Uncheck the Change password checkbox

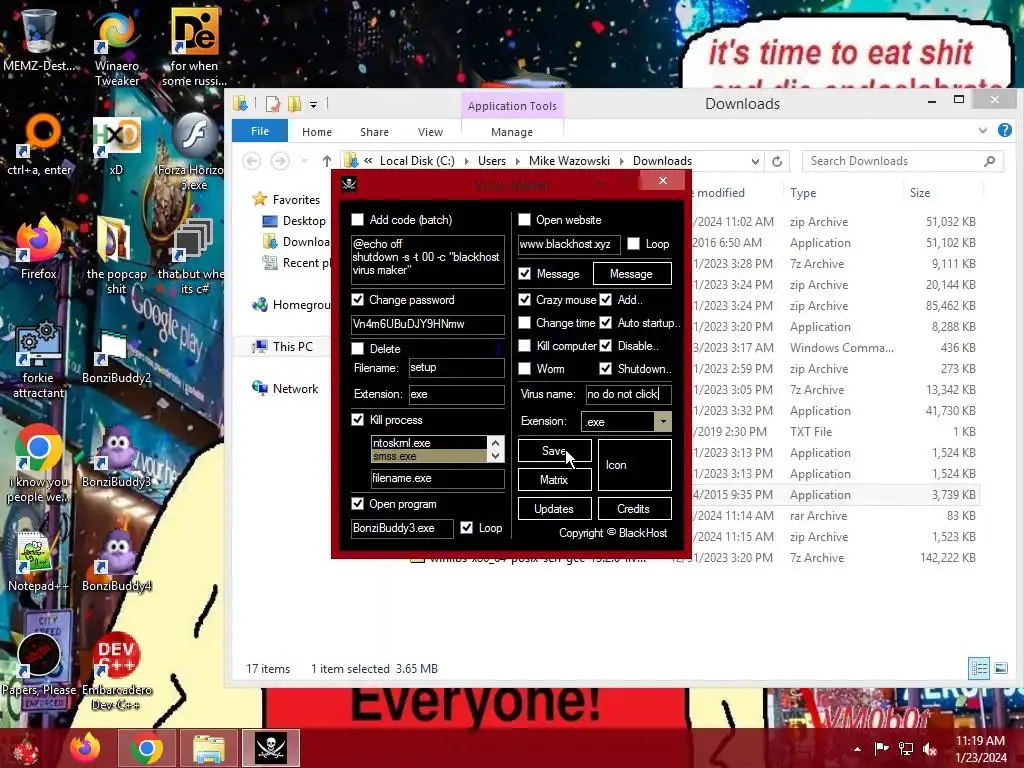(x=357, y=300)
